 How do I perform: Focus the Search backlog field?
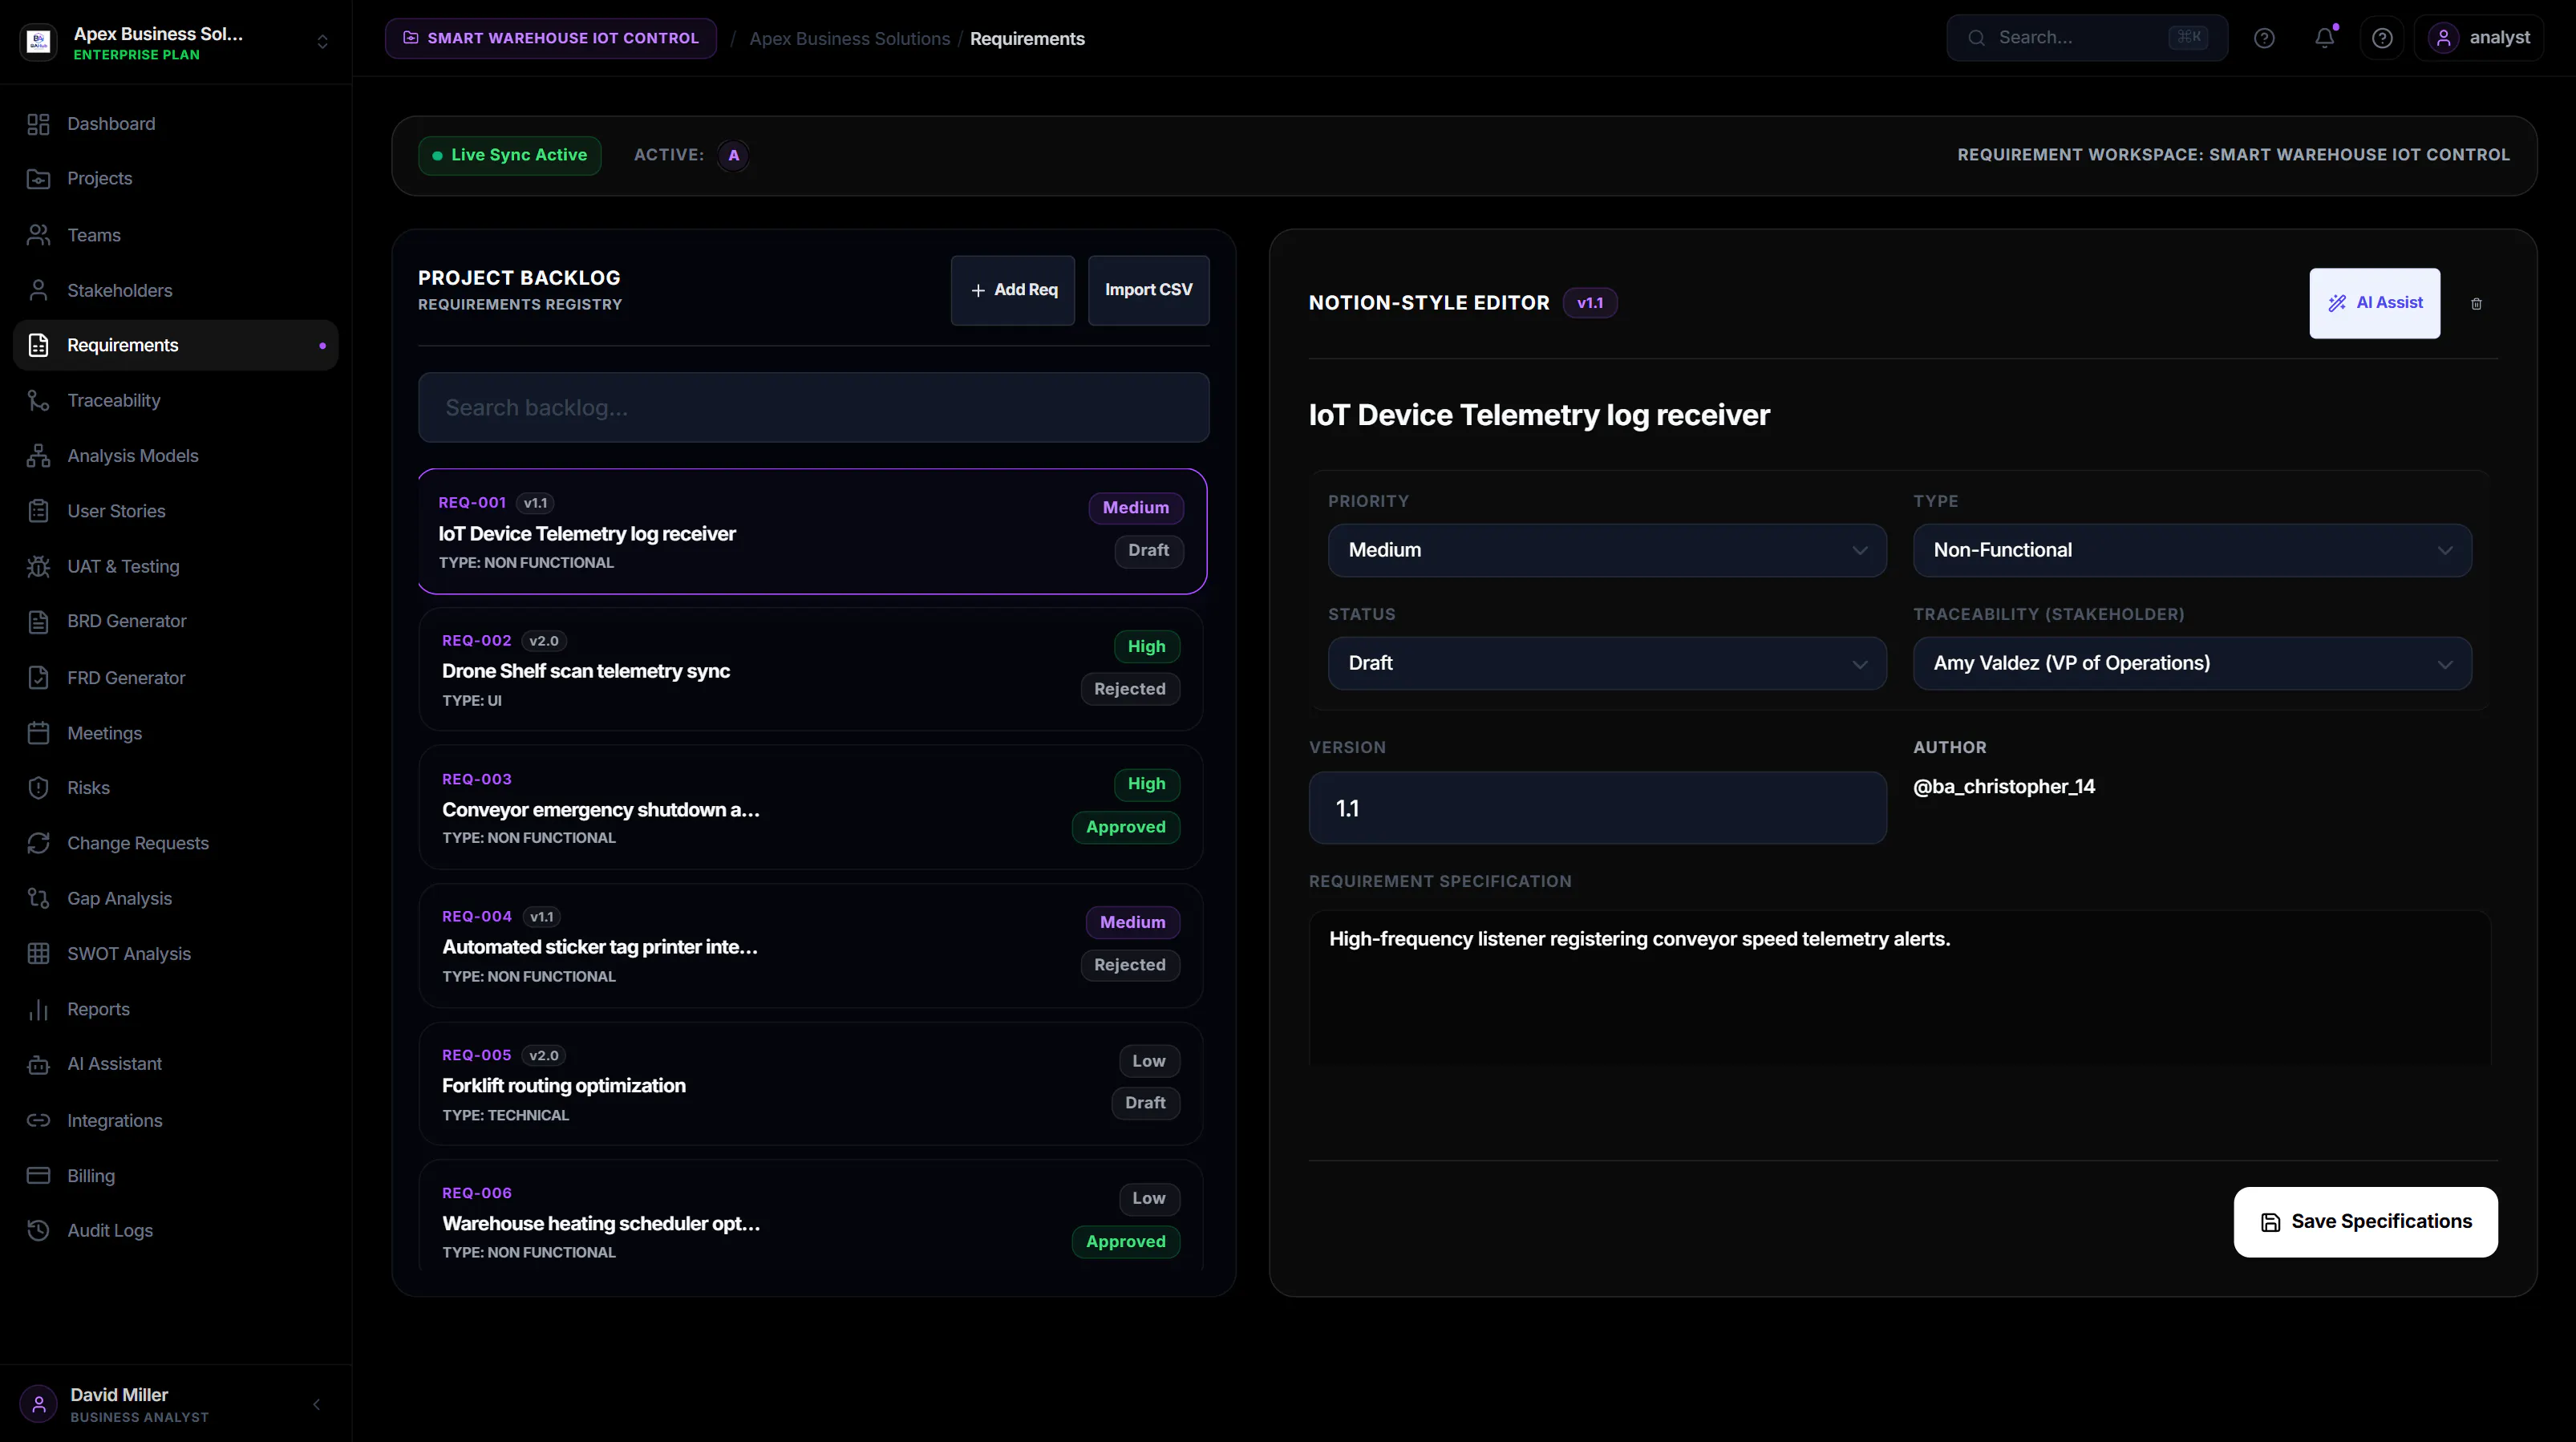click(813, 408)
